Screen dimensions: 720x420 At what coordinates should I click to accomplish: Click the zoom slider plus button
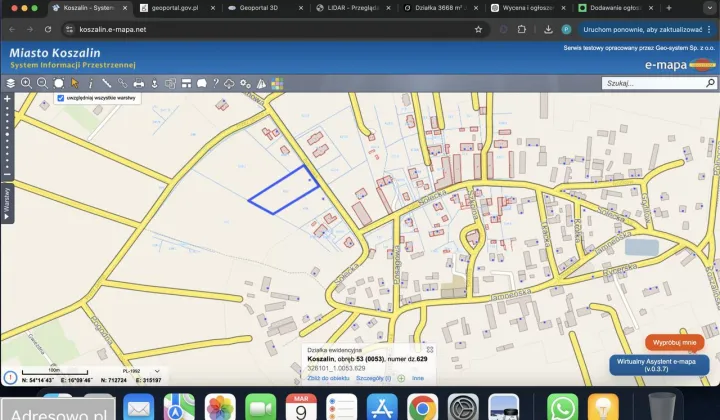pos(7,99)
